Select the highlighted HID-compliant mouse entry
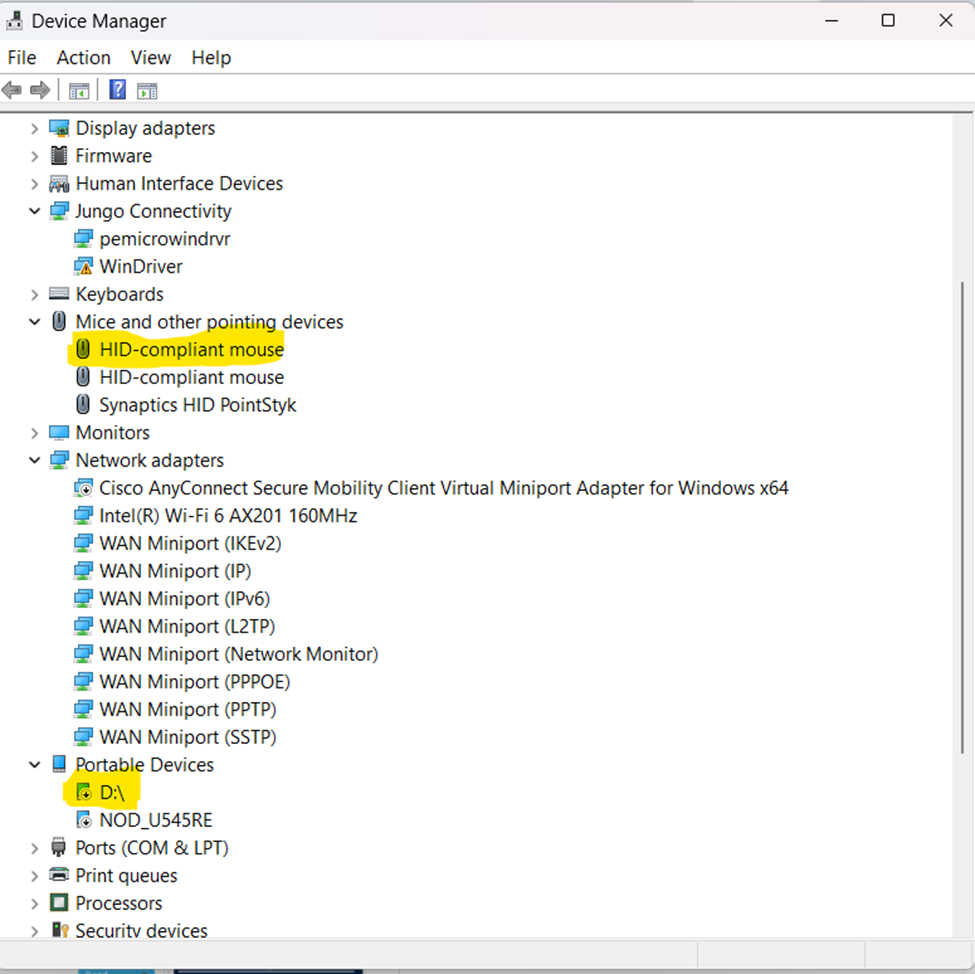The width and height of the screenshot is (975, 974). tap(192, 350)
